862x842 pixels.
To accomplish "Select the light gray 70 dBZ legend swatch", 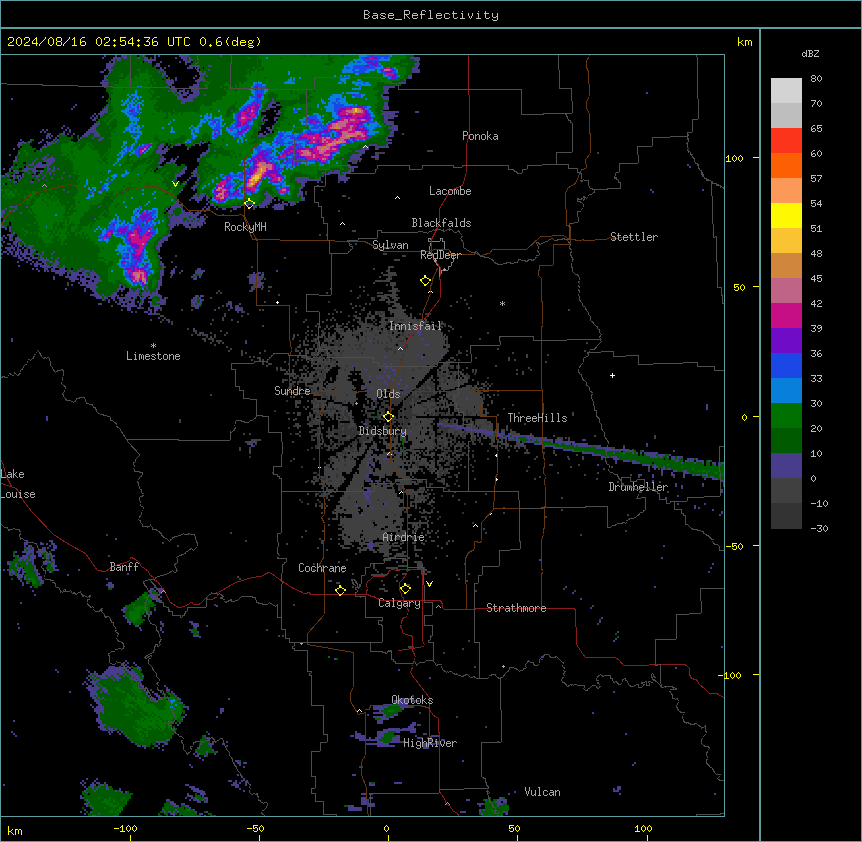I will (786, 91).
